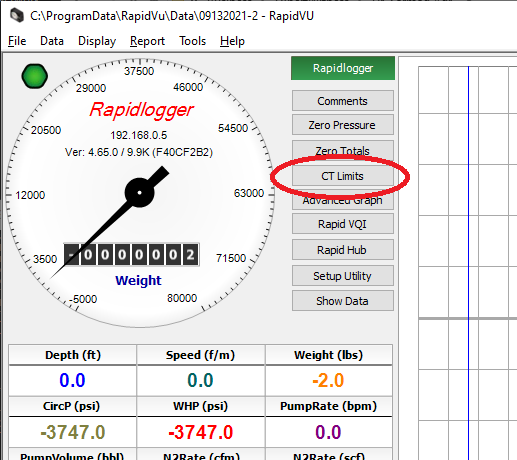Image resolution: width=517 pixels, height=460 pixels.
Task: Select the Depth (ft) value 0.0
Action: coord(72,380)
